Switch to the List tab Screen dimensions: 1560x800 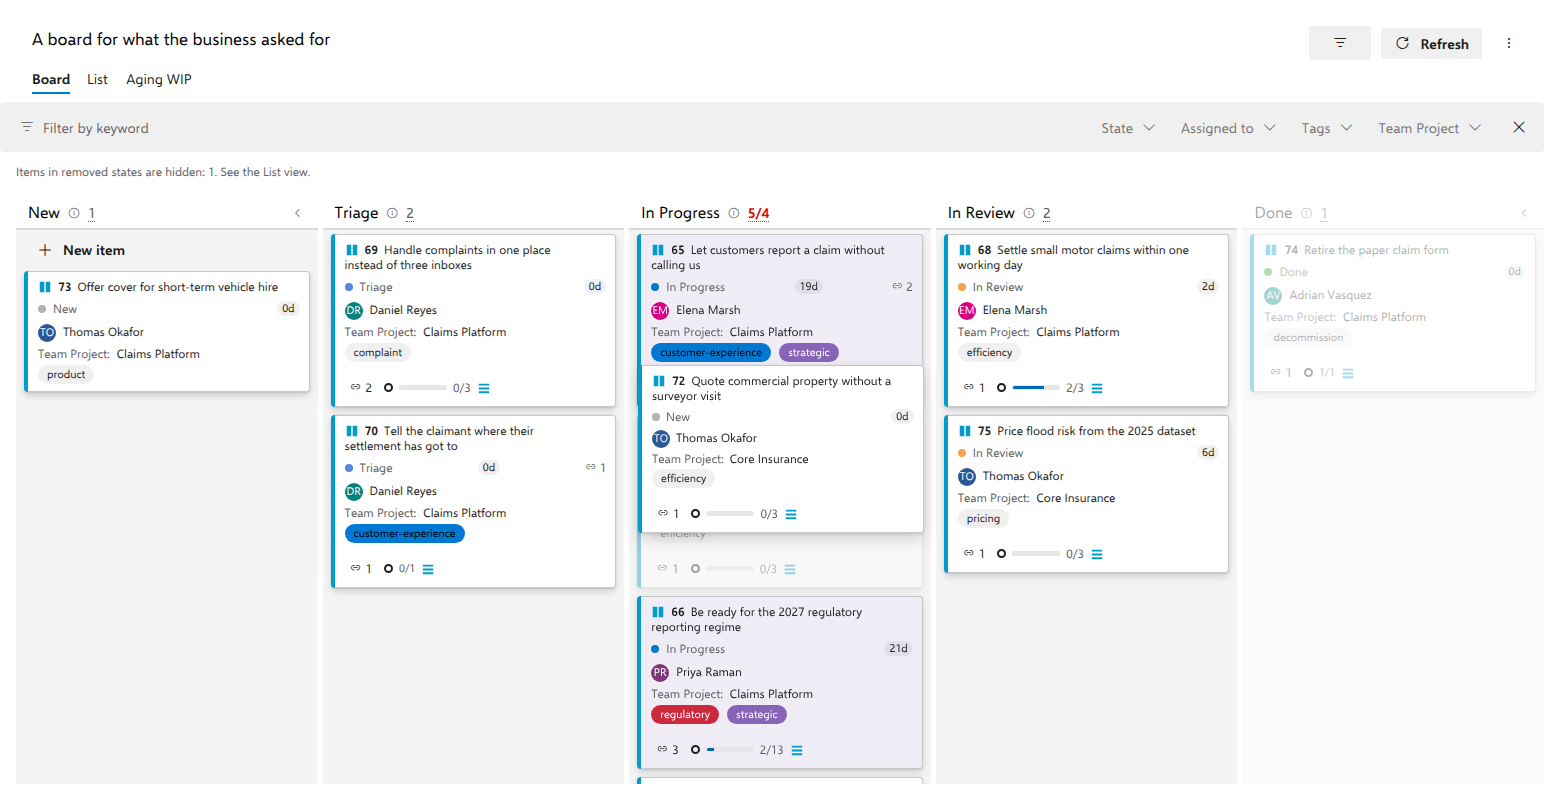[x=97, y=79]
